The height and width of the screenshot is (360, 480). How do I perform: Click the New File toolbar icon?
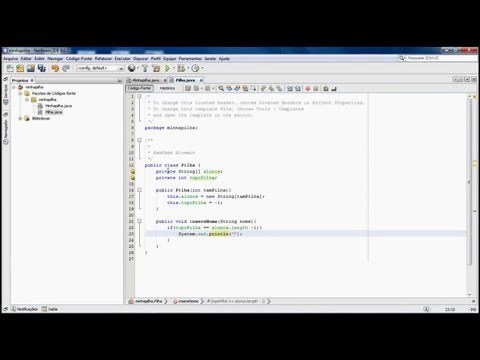point(10,68)
